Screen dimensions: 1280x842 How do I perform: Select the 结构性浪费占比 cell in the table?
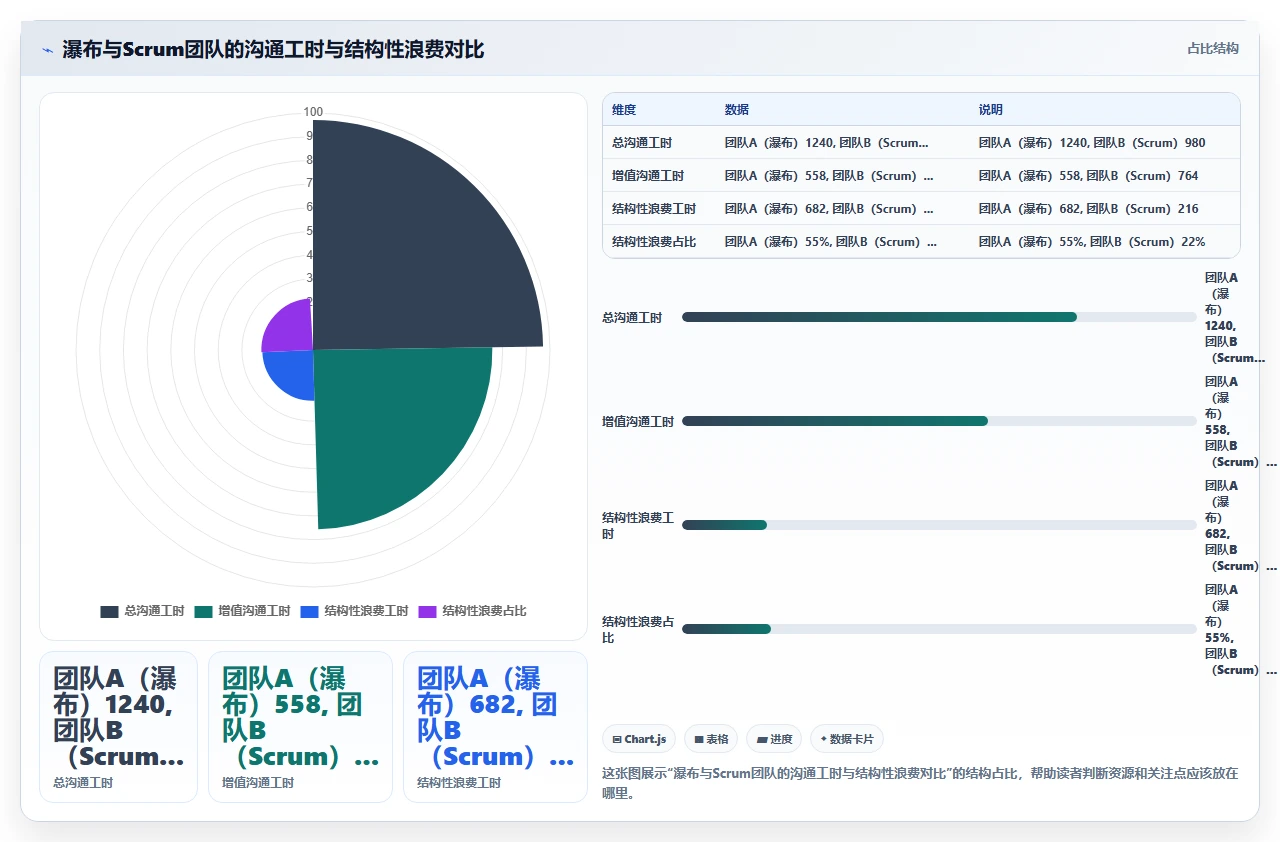tap(659, 242)
